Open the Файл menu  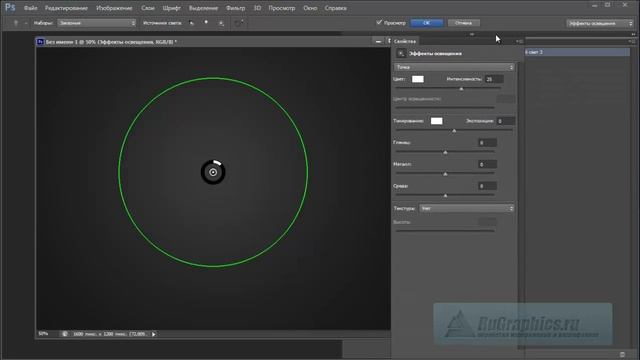31,8
